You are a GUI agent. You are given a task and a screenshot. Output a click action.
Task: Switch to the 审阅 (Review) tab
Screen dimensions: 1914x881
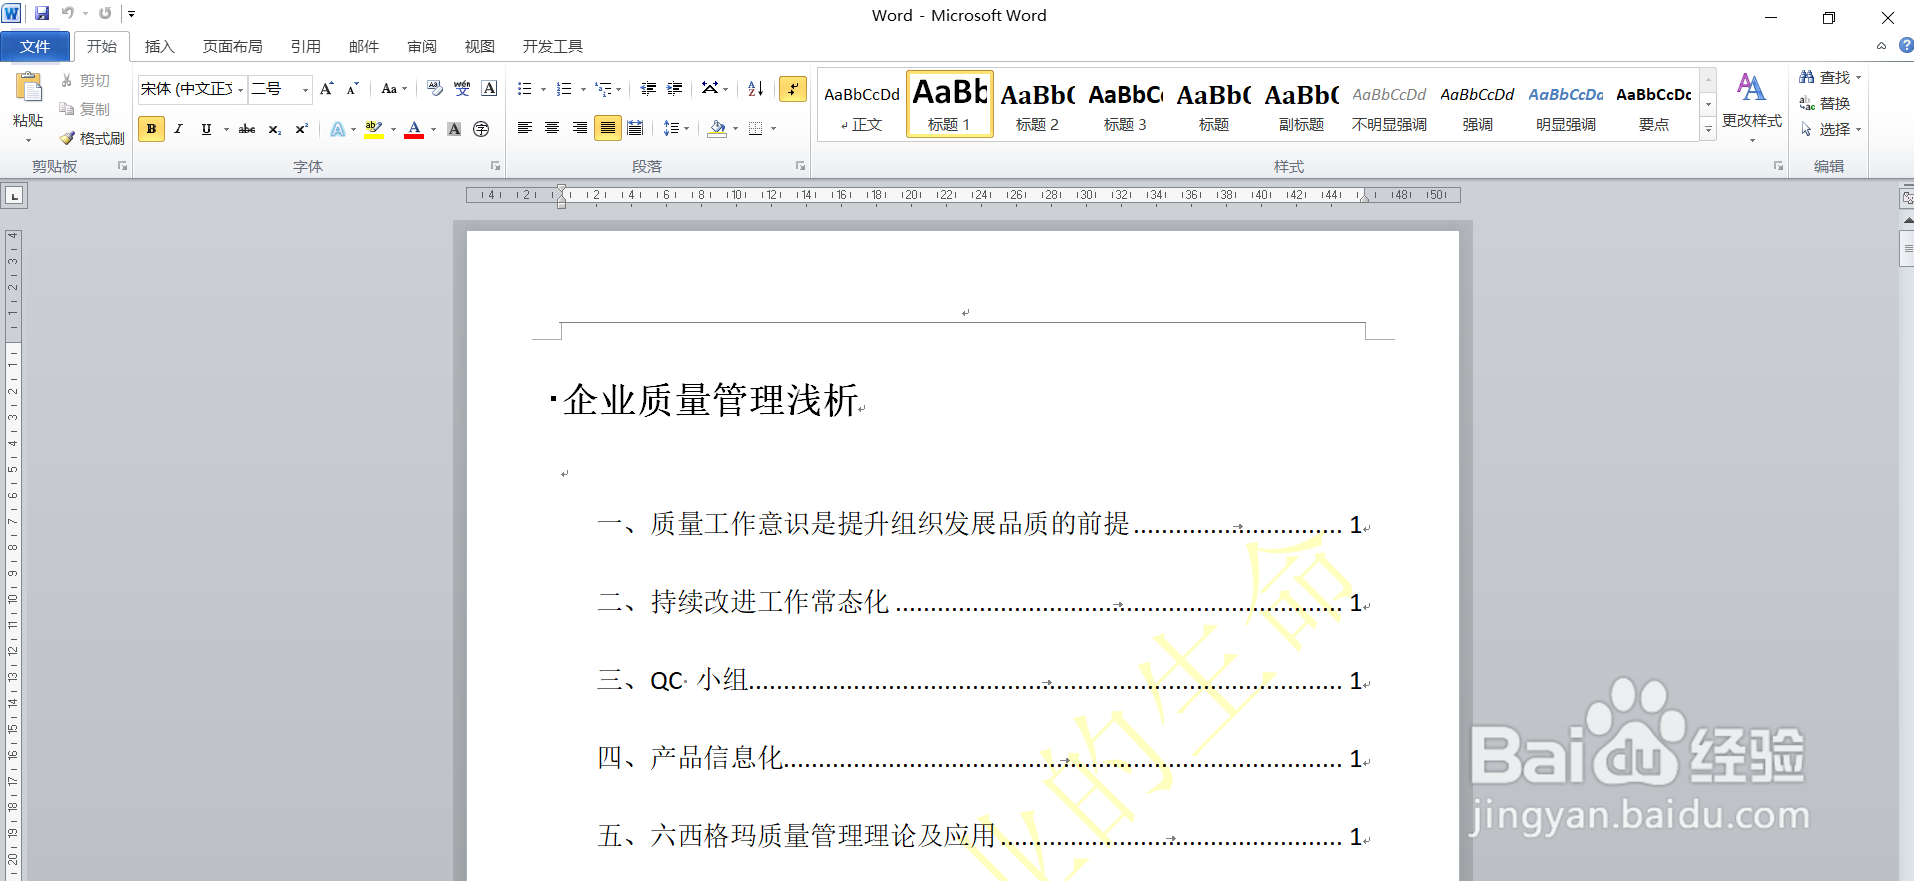[x=421, y=46]
